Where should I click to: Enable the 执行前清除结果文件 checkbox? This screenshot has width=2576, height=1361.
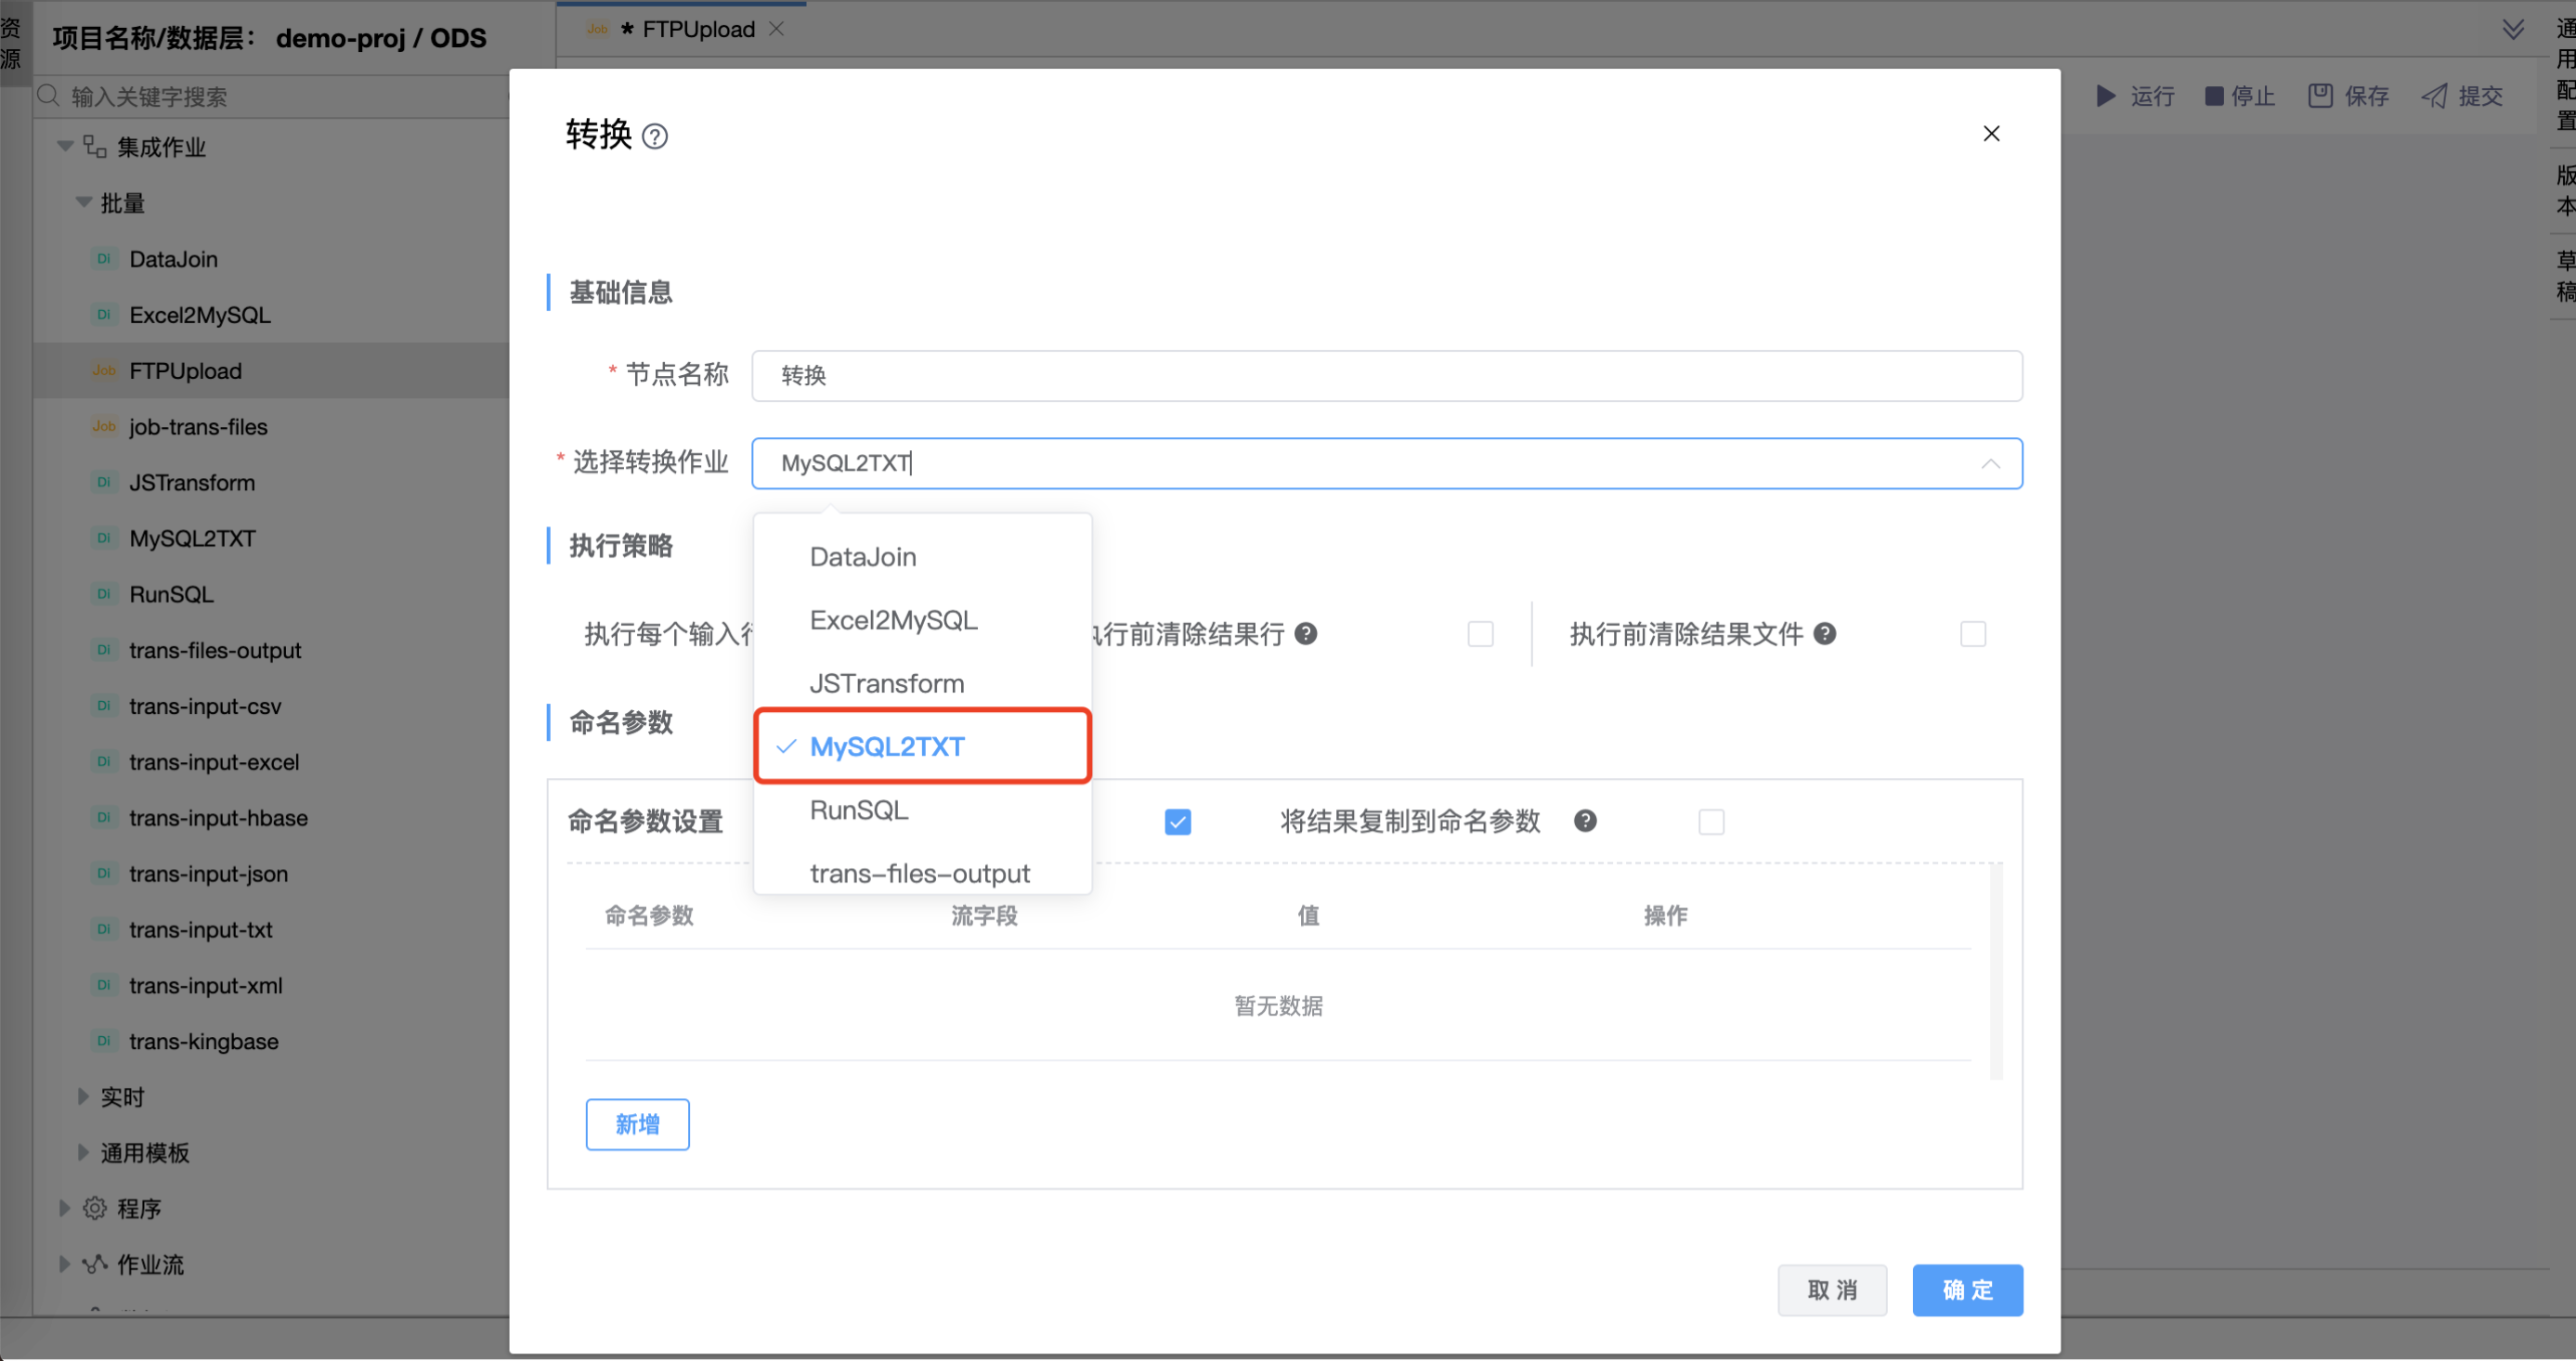click(1972, 634)
